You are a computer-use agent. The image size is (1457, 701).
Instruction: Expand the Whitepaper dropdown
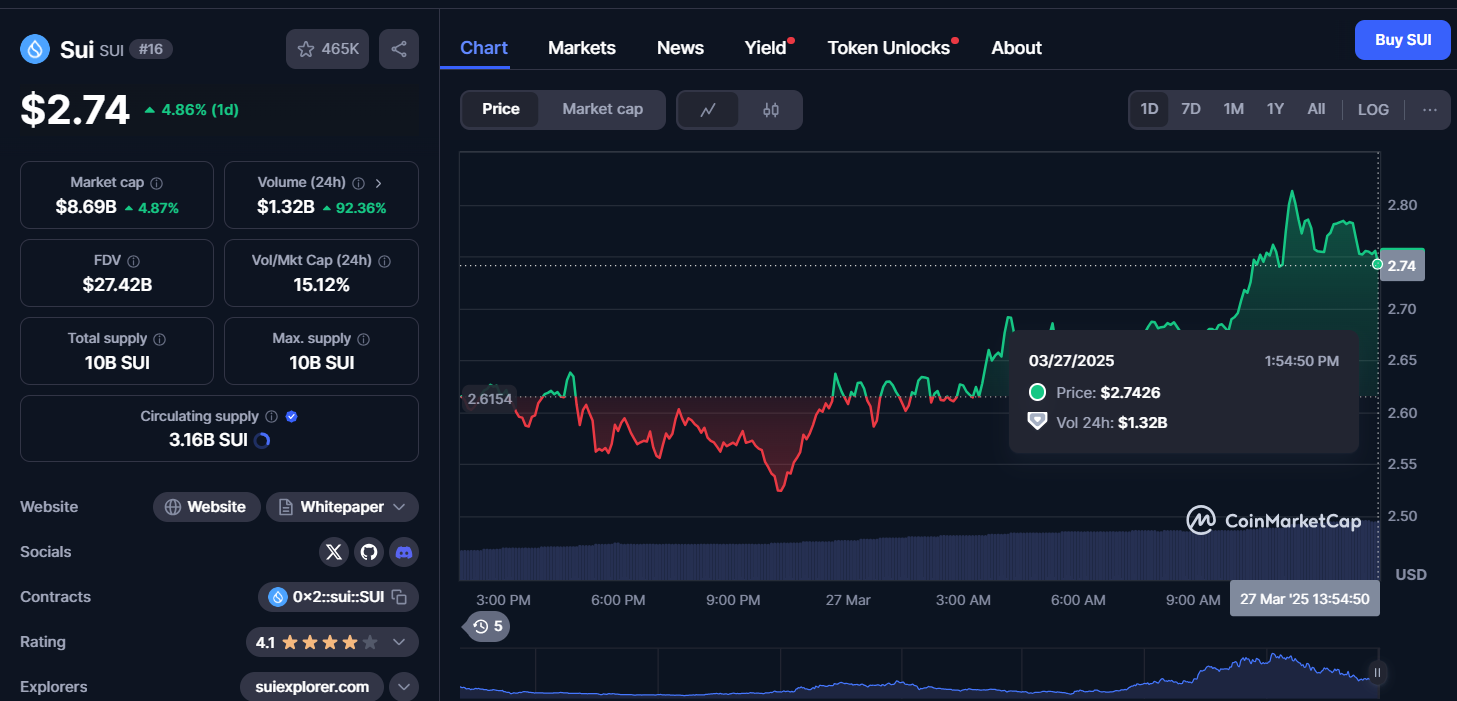[399, 507]
